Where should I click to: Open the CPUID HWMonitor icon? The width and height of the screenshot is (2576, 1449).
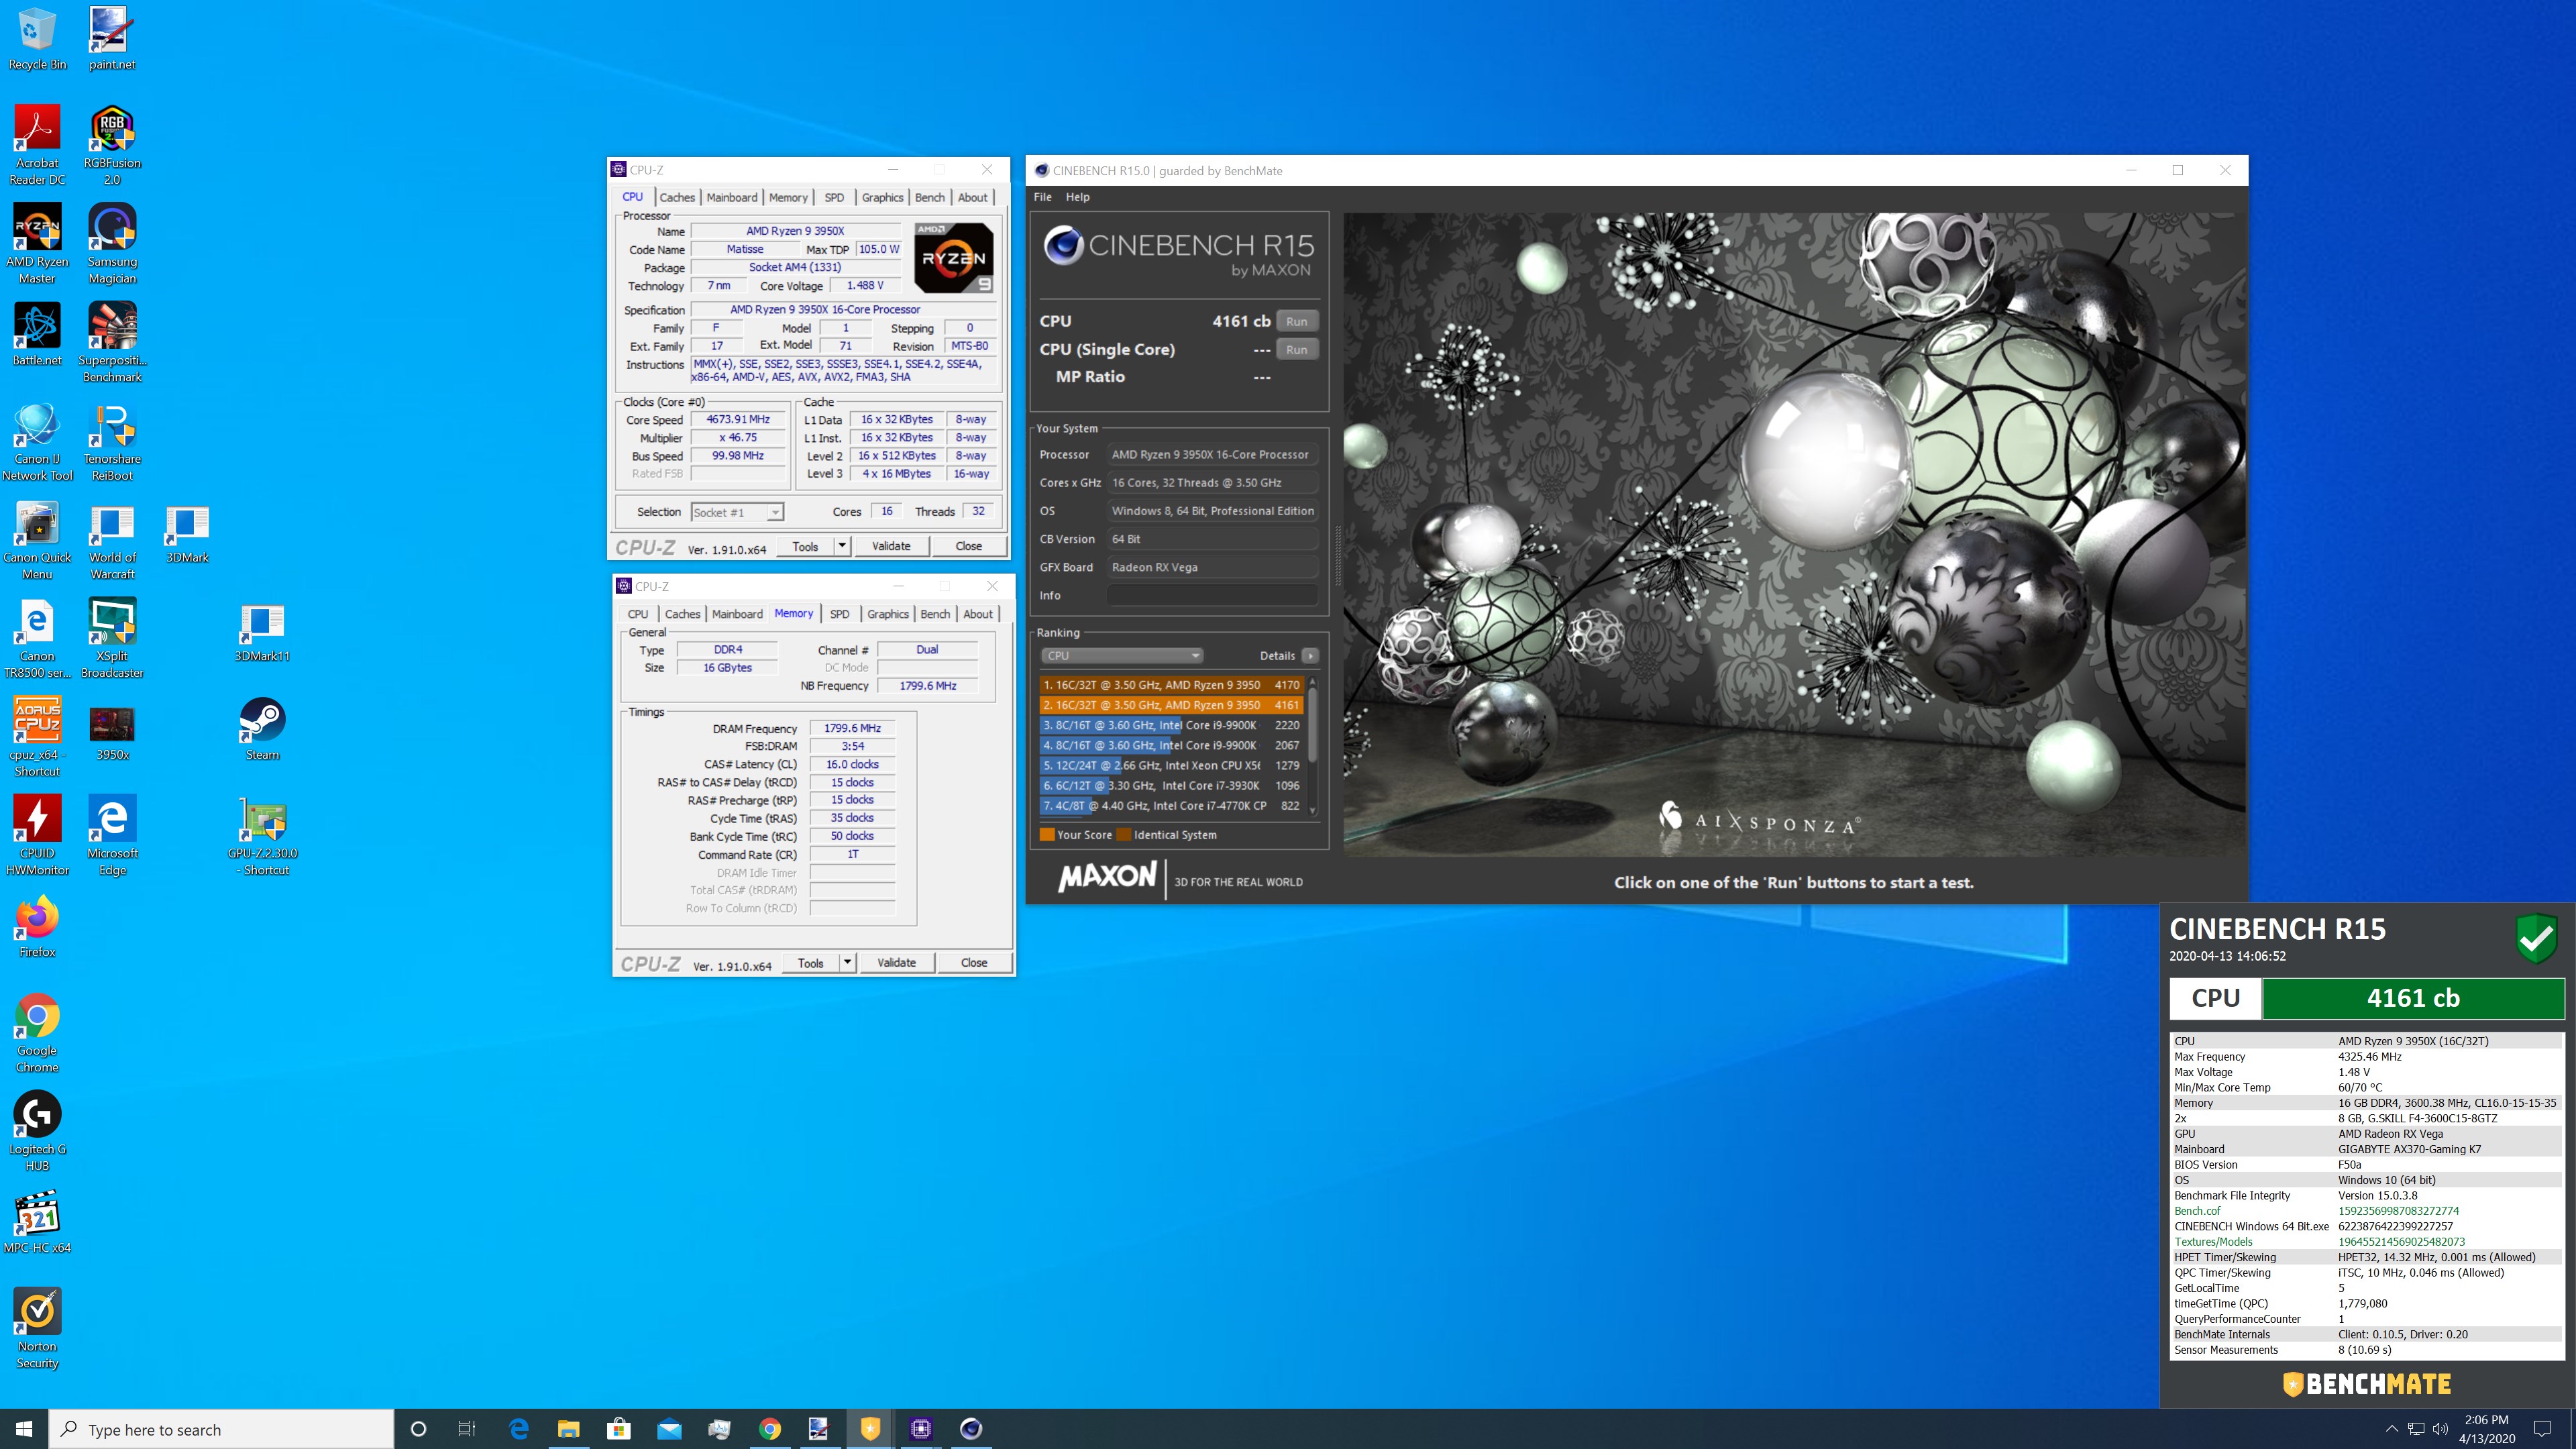(x=37, y=836)
